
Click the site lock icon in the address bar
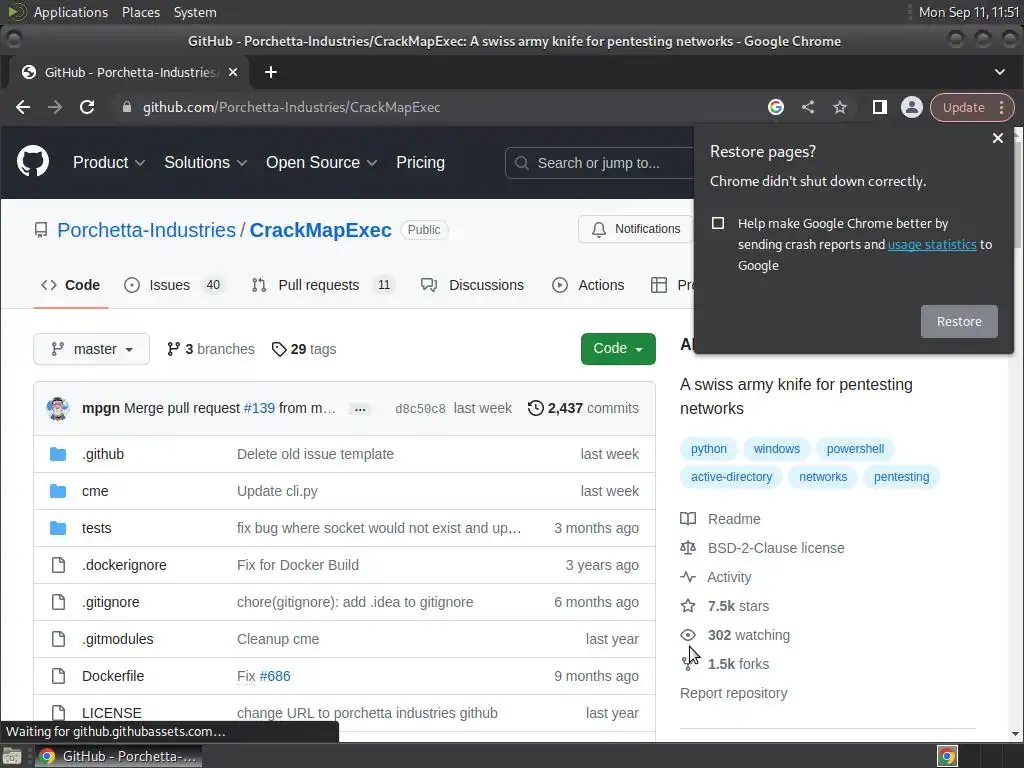[127, 107]
